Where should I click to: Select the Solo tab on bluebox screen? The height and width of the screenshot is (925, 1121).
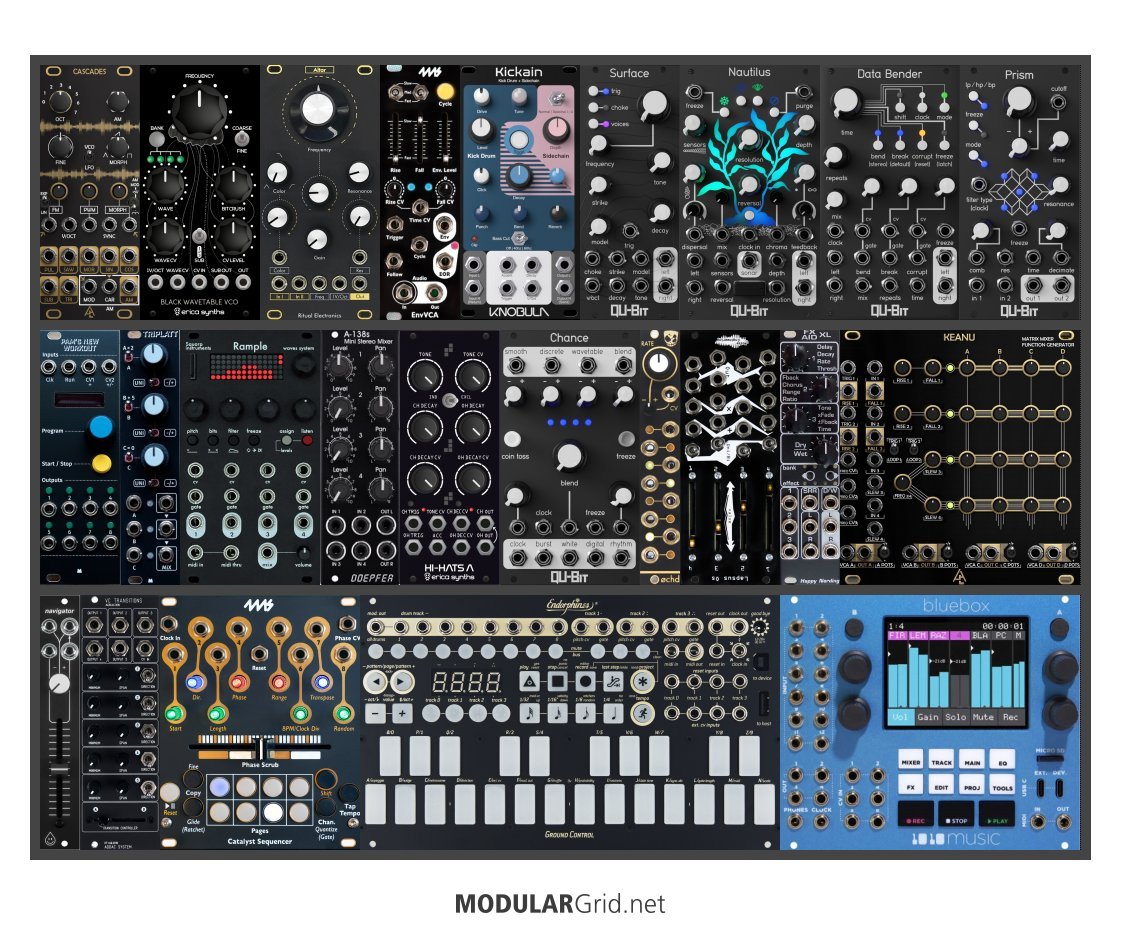click(956, 717)
